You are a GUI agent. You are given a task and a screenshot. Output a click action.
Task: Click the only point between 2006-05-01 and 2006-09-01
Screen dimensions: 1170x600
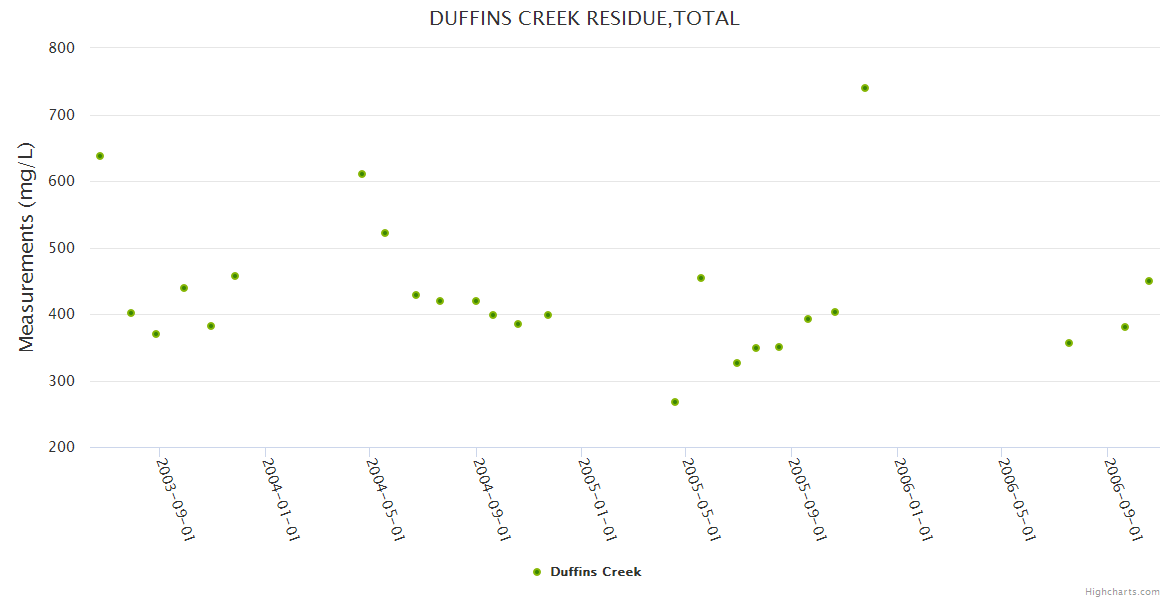tap(1069, 343)
